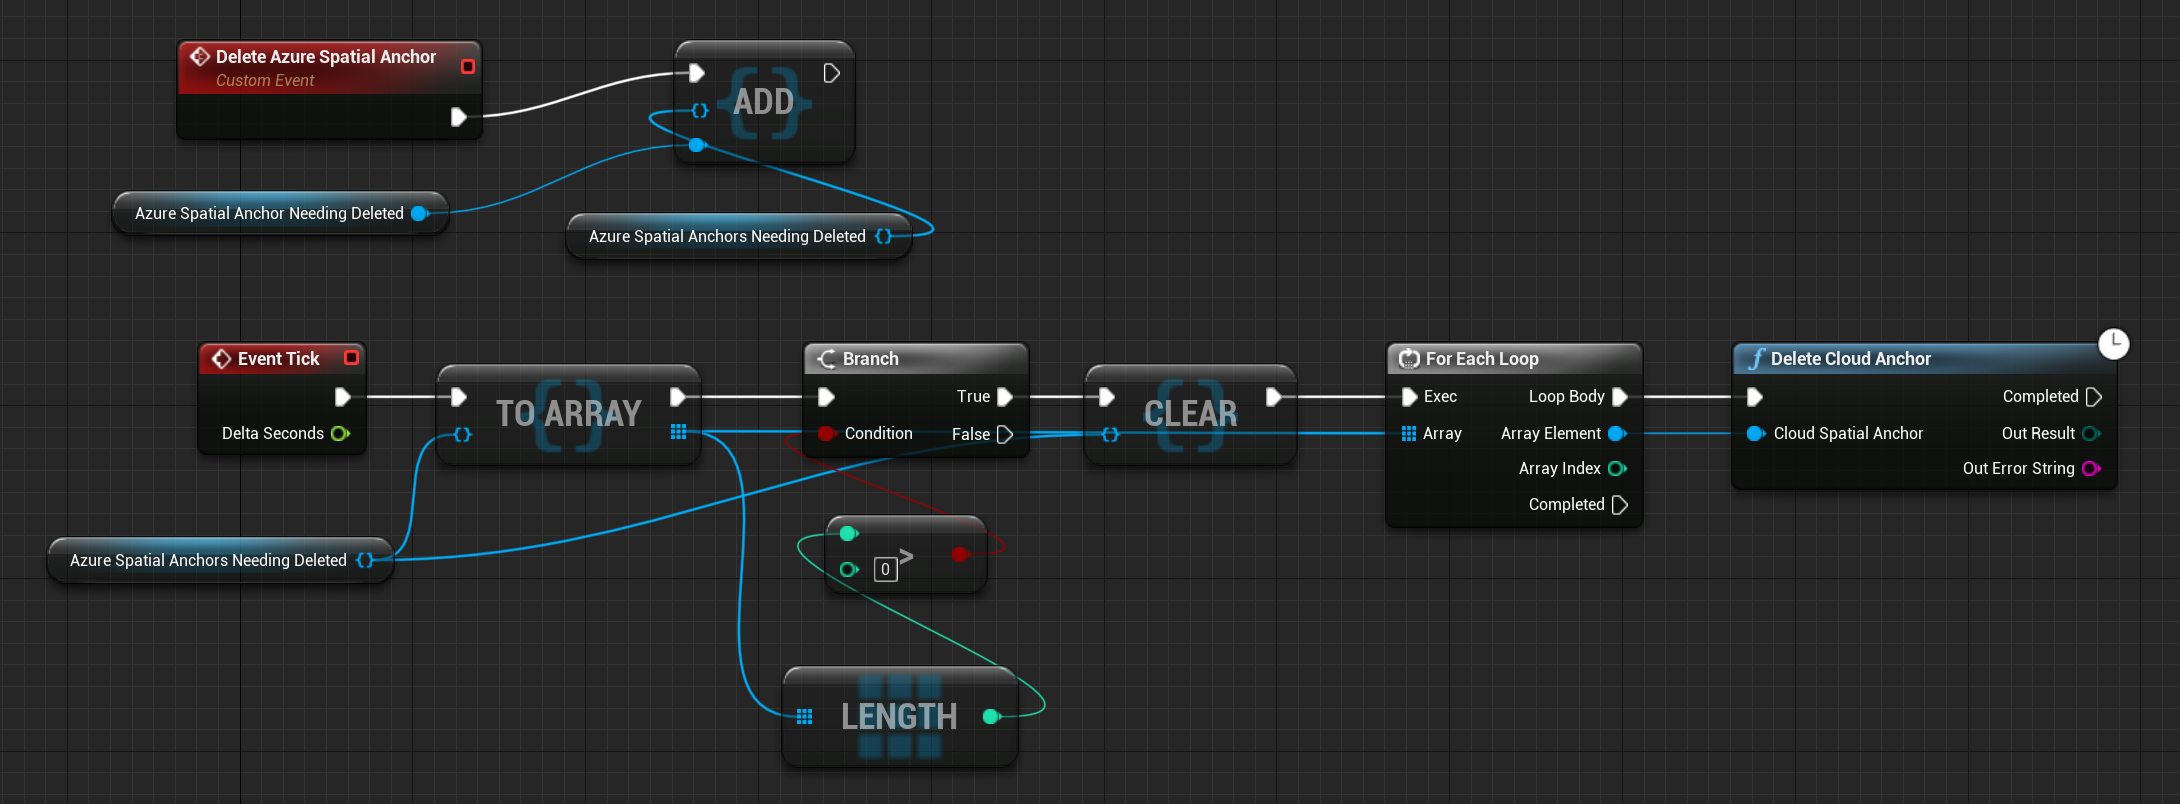The width and height of the screenshot is (2180, 804).
Task: Click the greater-than node value field showing 0
Action: (x=885, y=569)
